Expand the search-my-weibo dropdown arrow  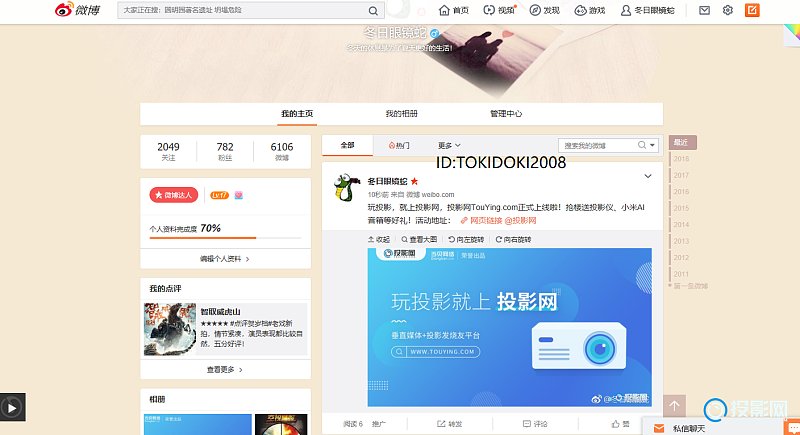[652, 145]
